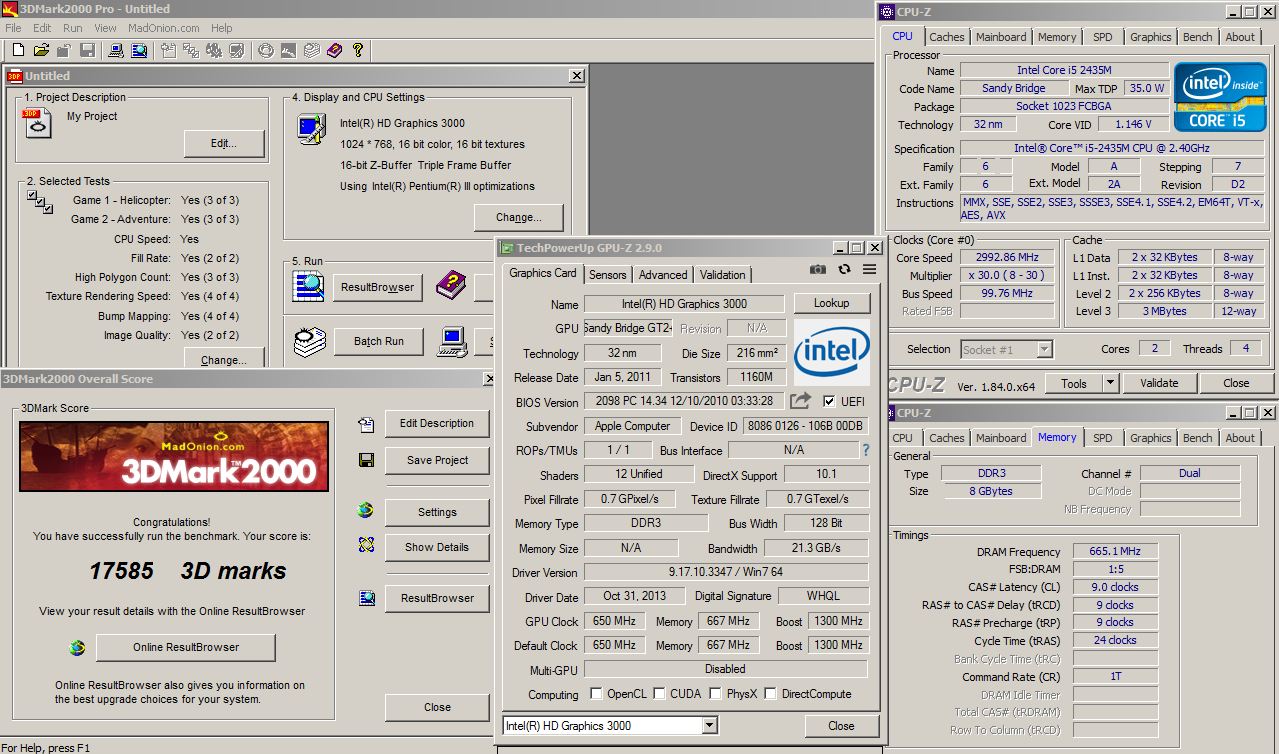This screenshot has width=1279, height=754.
Task: Click the GPU-Z Name field showing HD Graphics 3000
Action: click(x=684, y=304)
